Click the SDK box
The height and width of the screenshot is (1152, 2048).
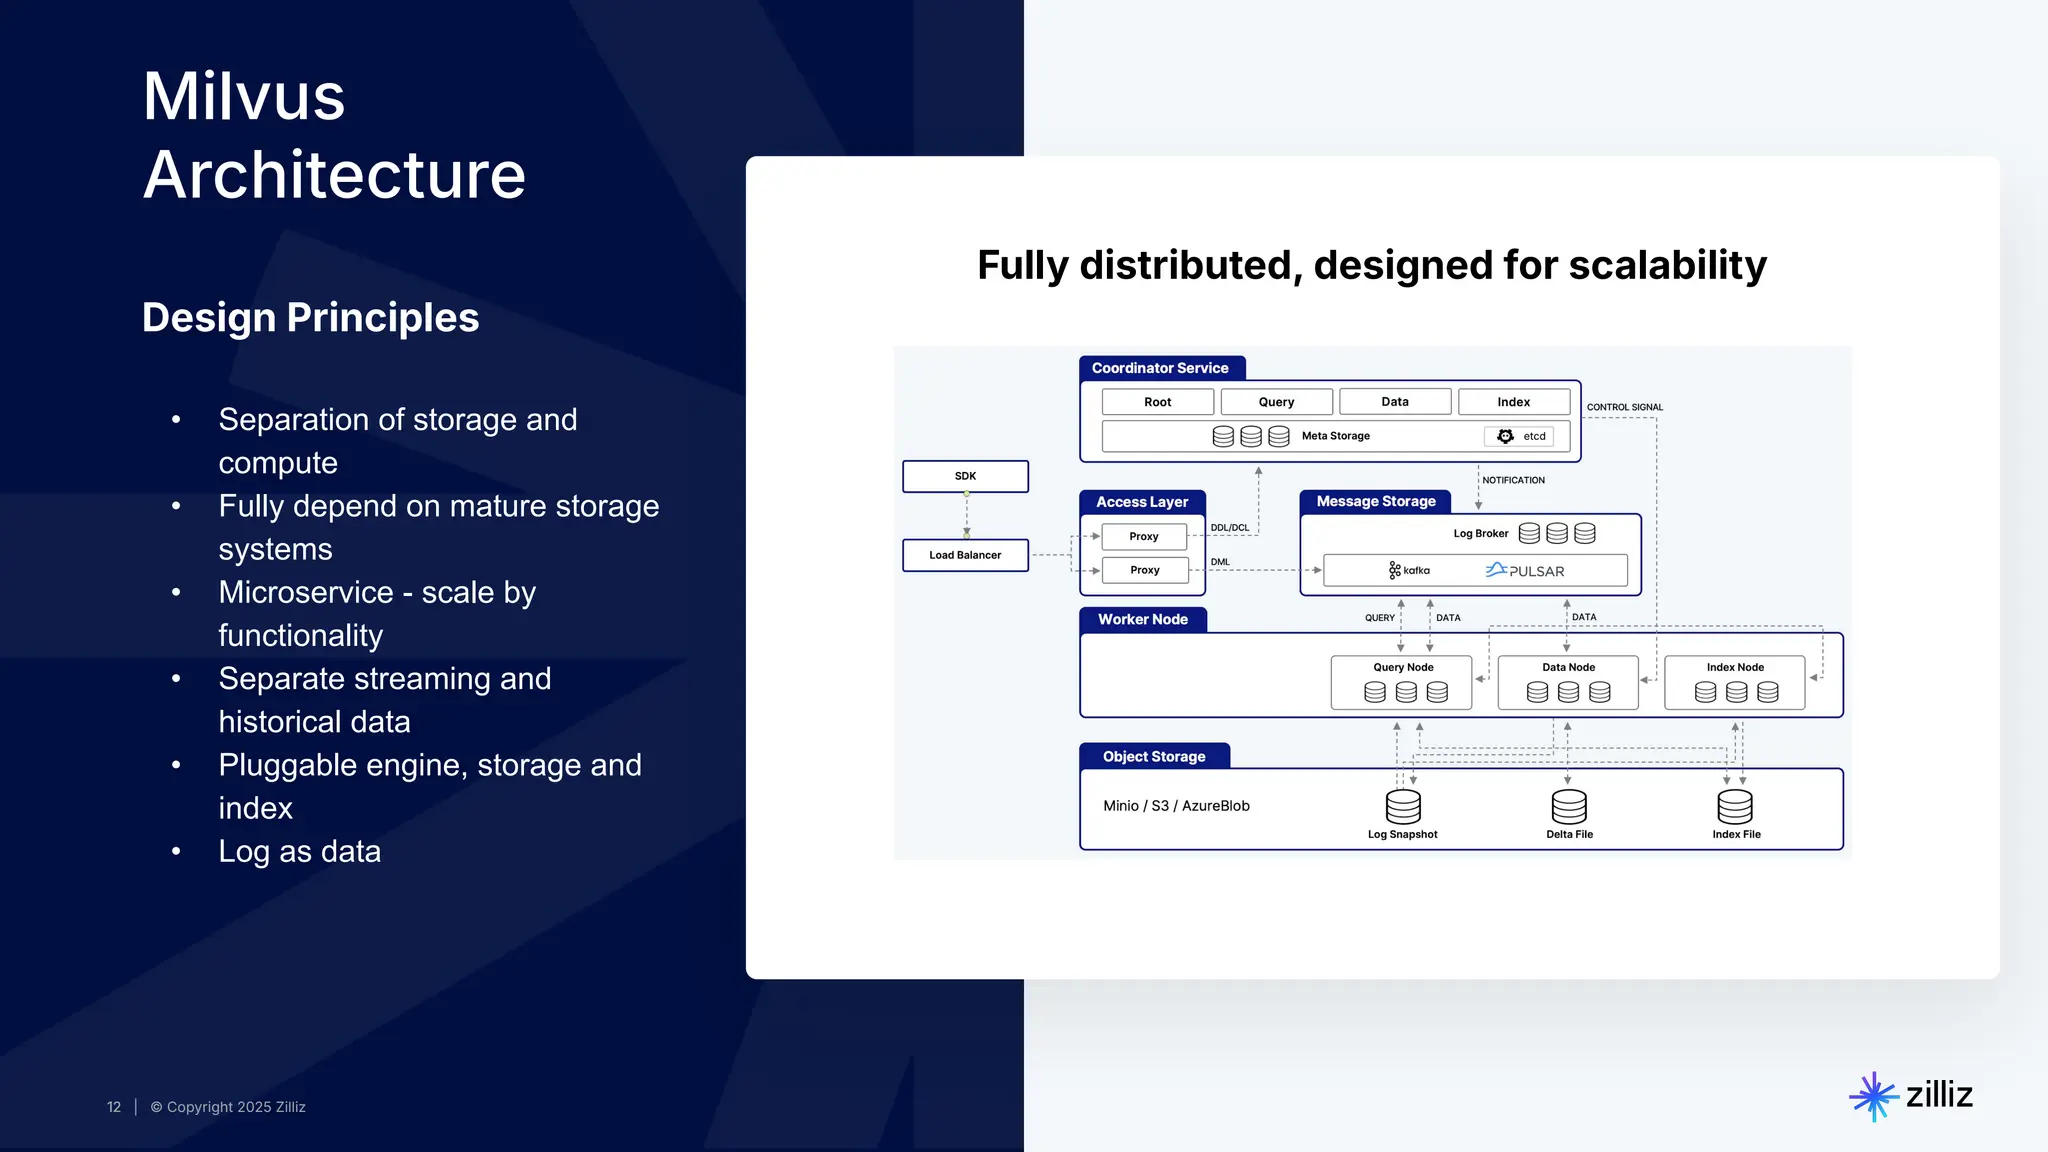point(965,476)
